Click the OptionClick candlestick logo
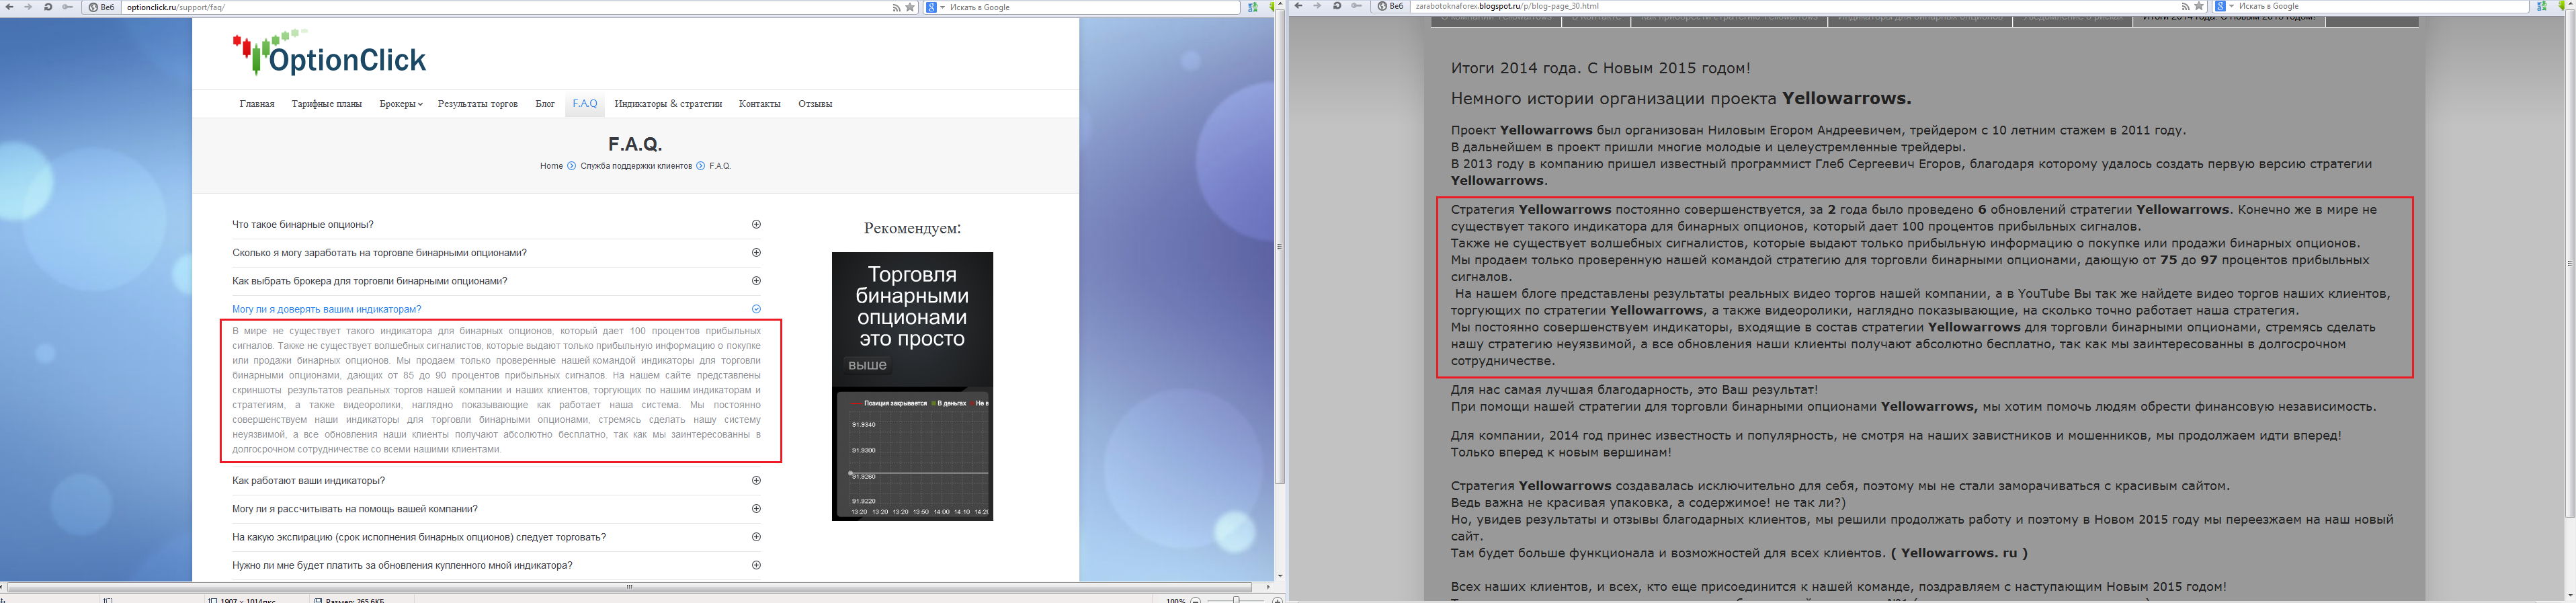2576x603 pixels. (329, 53)
